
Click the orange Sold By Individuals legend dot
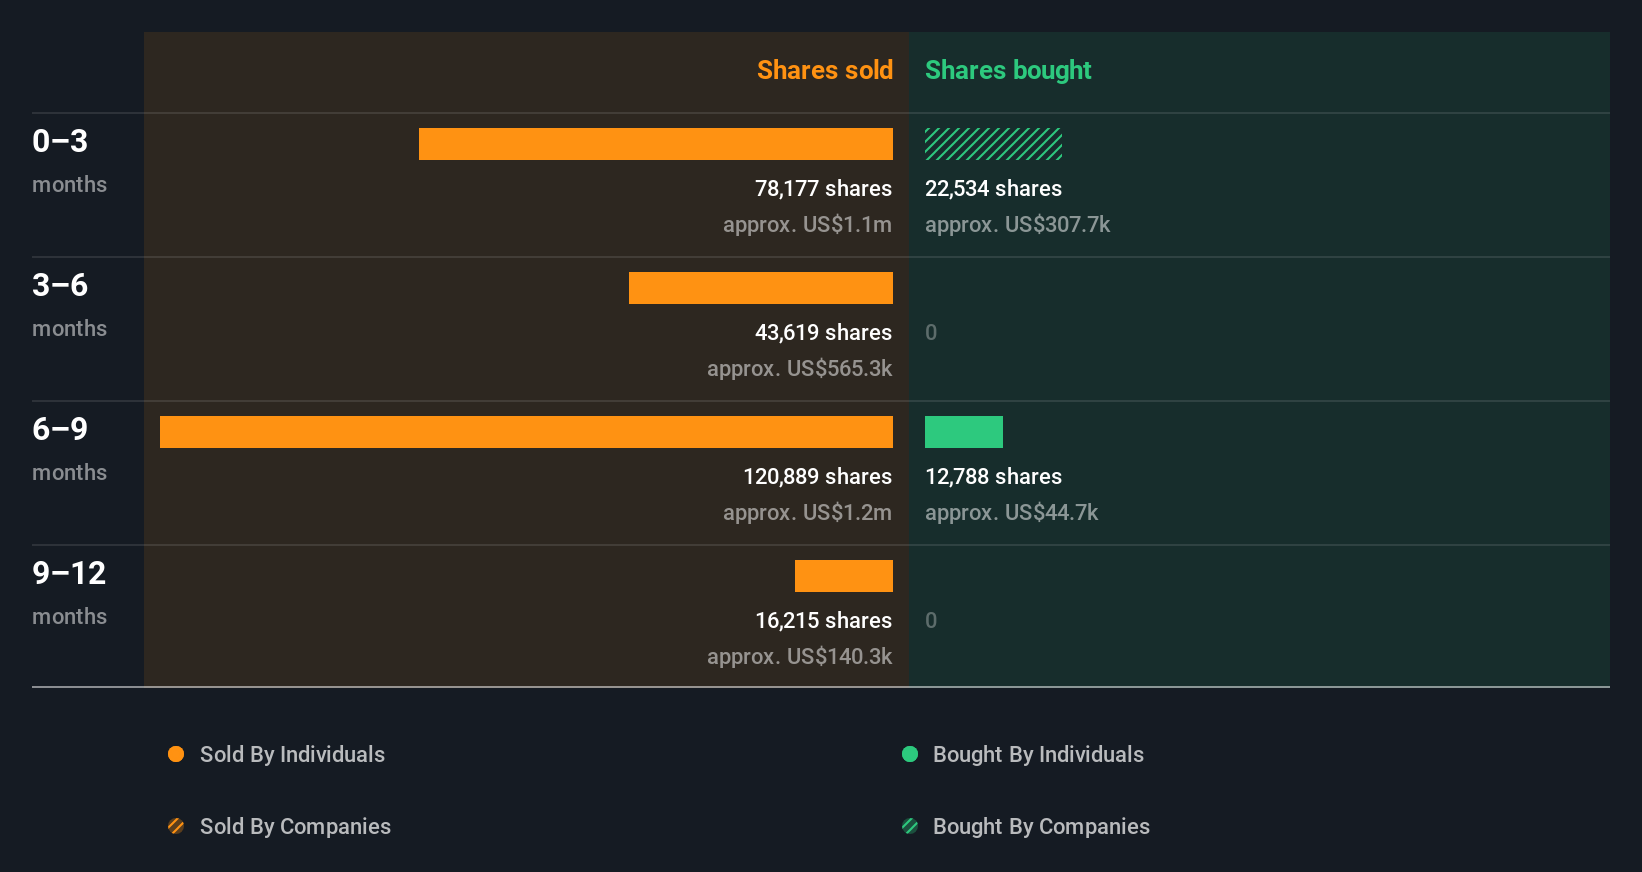click(176, 754)
